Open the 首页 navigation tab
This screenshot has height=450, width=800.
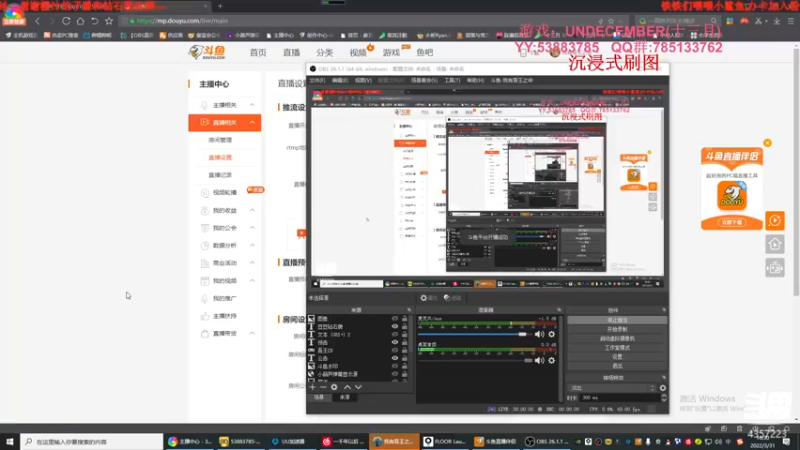pos(258,53)
